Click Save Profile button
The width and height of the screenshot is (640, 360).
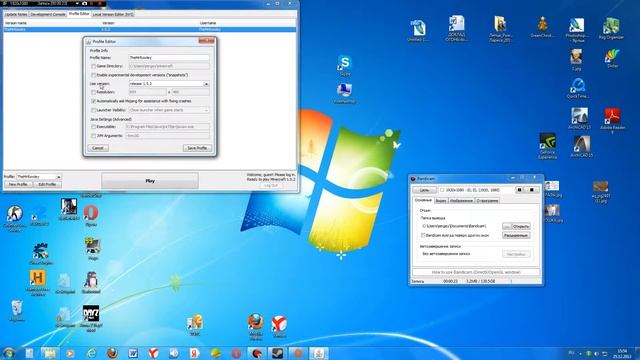tap(197, 148)
